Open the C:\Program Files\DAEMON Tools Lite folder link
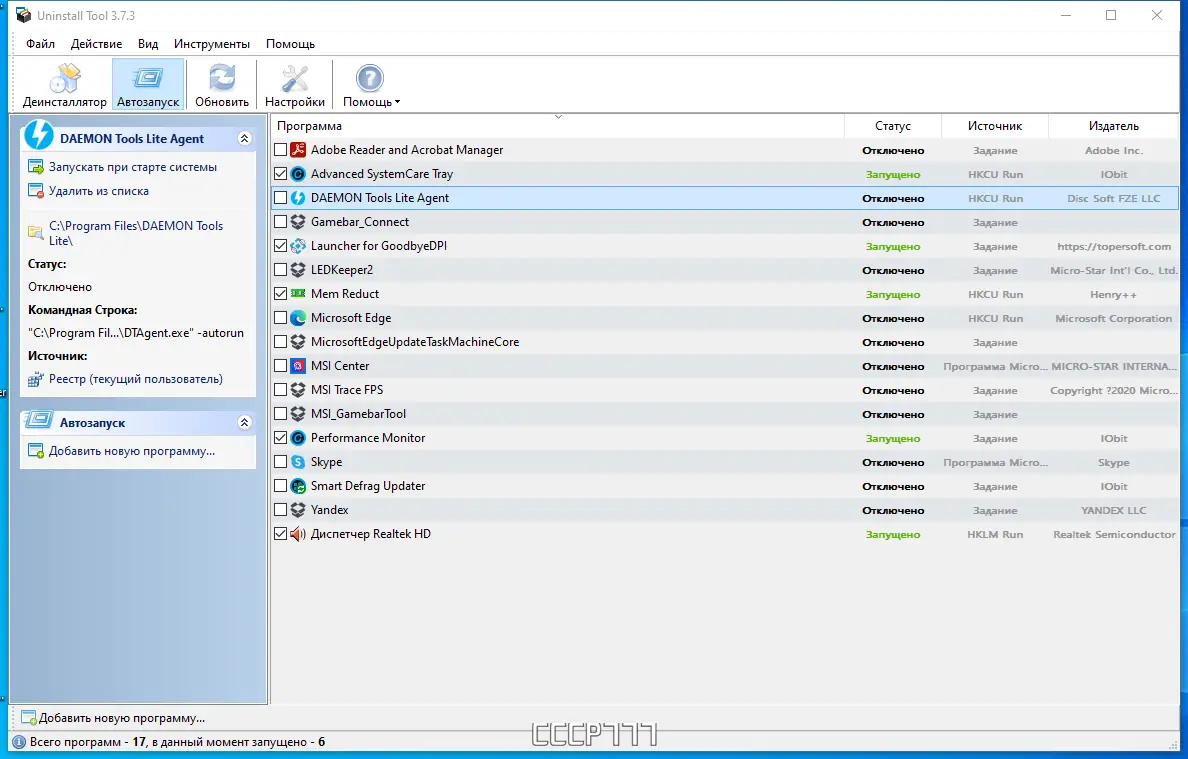Viewport: 1188px width, 759px height. 136,233
